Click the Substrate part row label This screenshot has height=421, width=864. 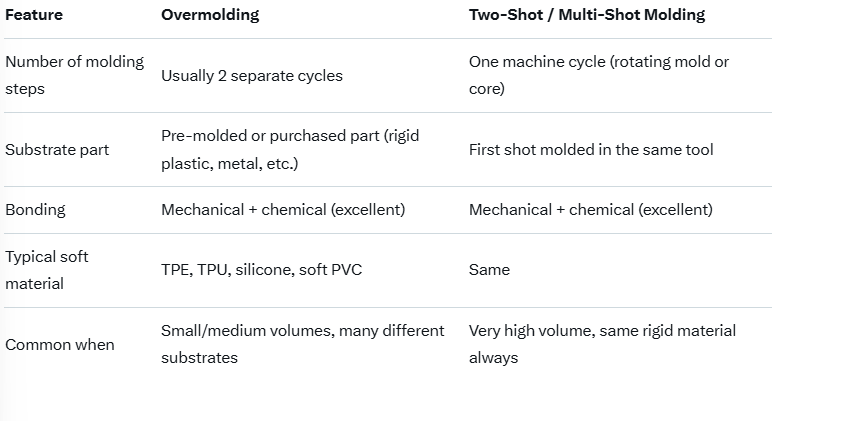click(57, 149)
